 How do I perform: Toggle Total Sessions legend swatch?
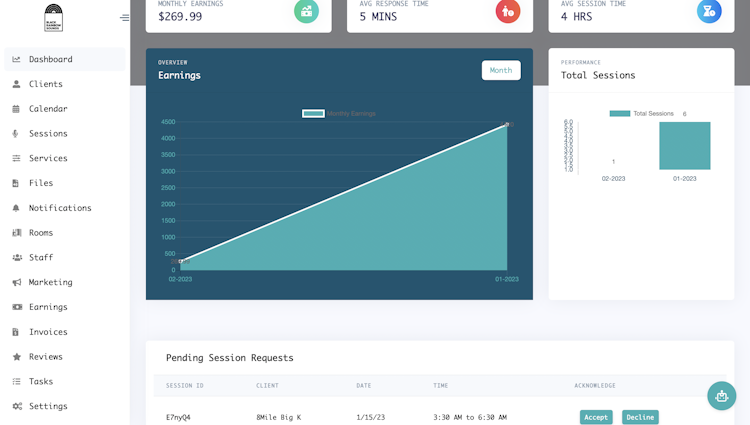click(619, 113)
